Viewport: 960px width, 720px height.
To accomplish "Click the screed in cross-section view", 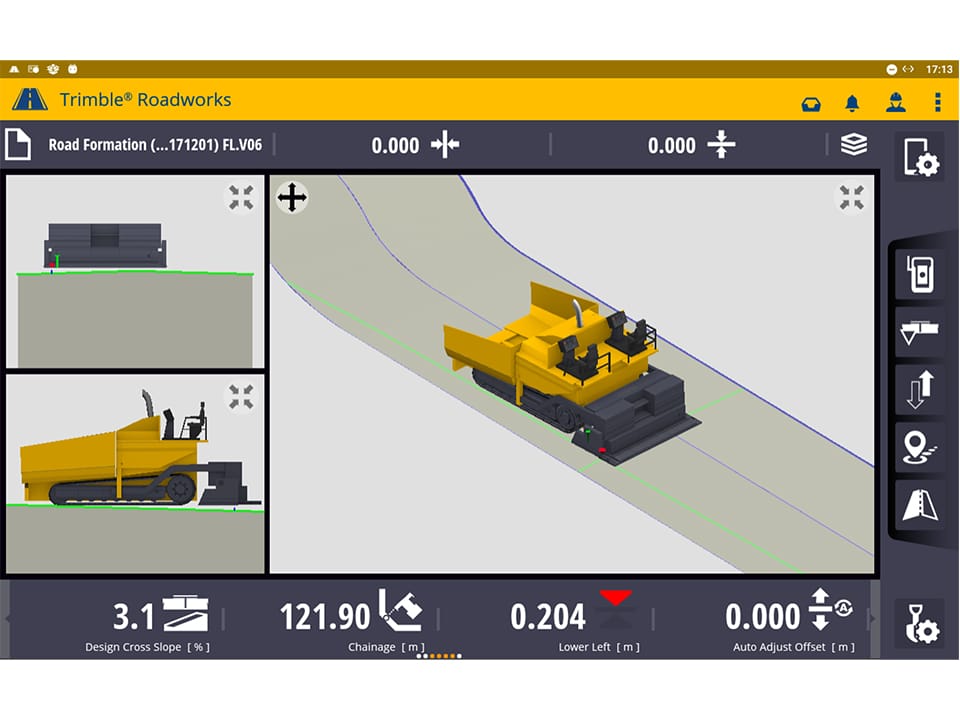I will pyautogui.click(x=105, y=246).
